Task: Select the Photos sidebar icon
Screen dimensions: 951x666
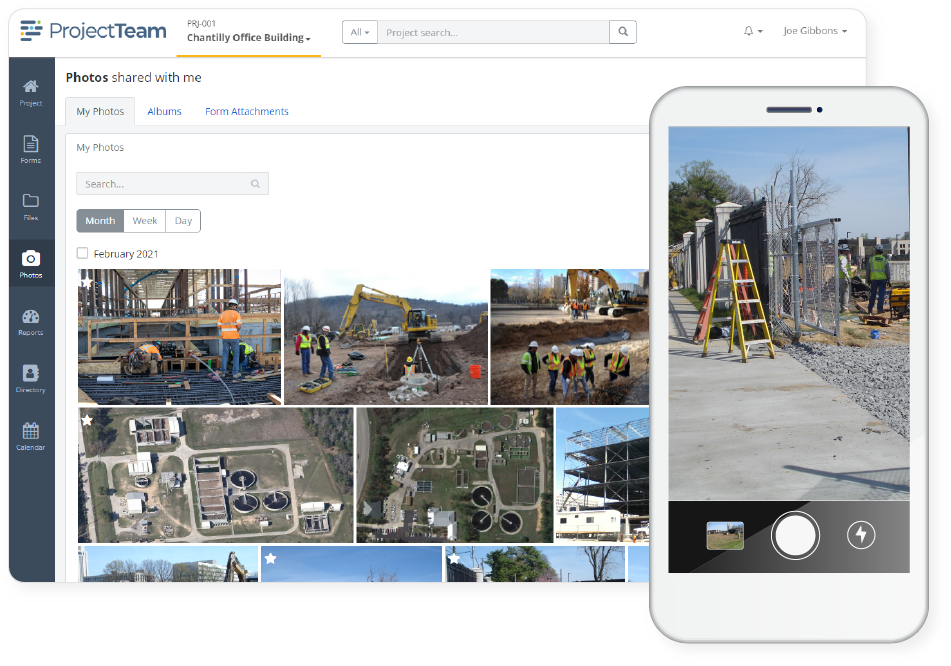Action: [x=31, y=262]
